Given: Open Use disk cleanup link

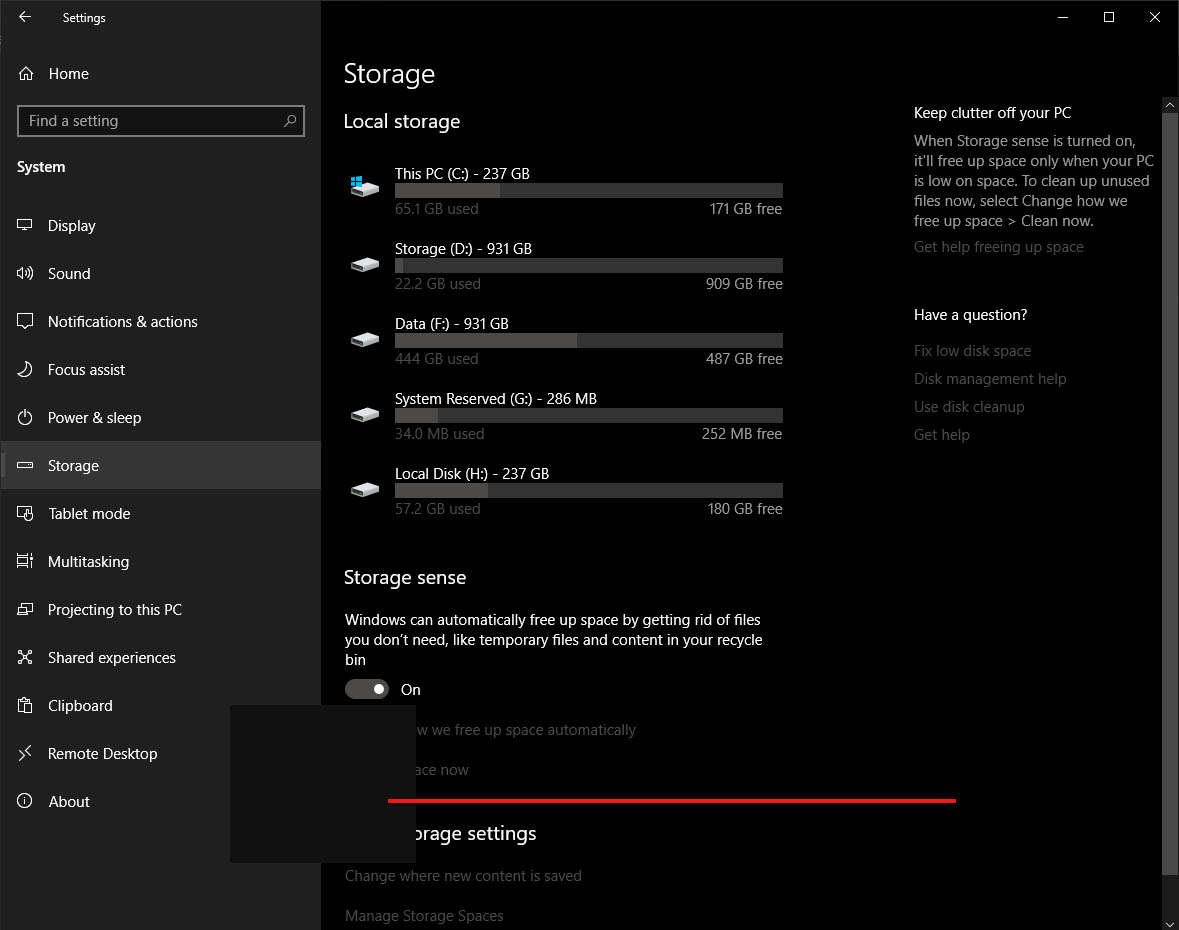Looking at the screenshot, I should 968,407.
